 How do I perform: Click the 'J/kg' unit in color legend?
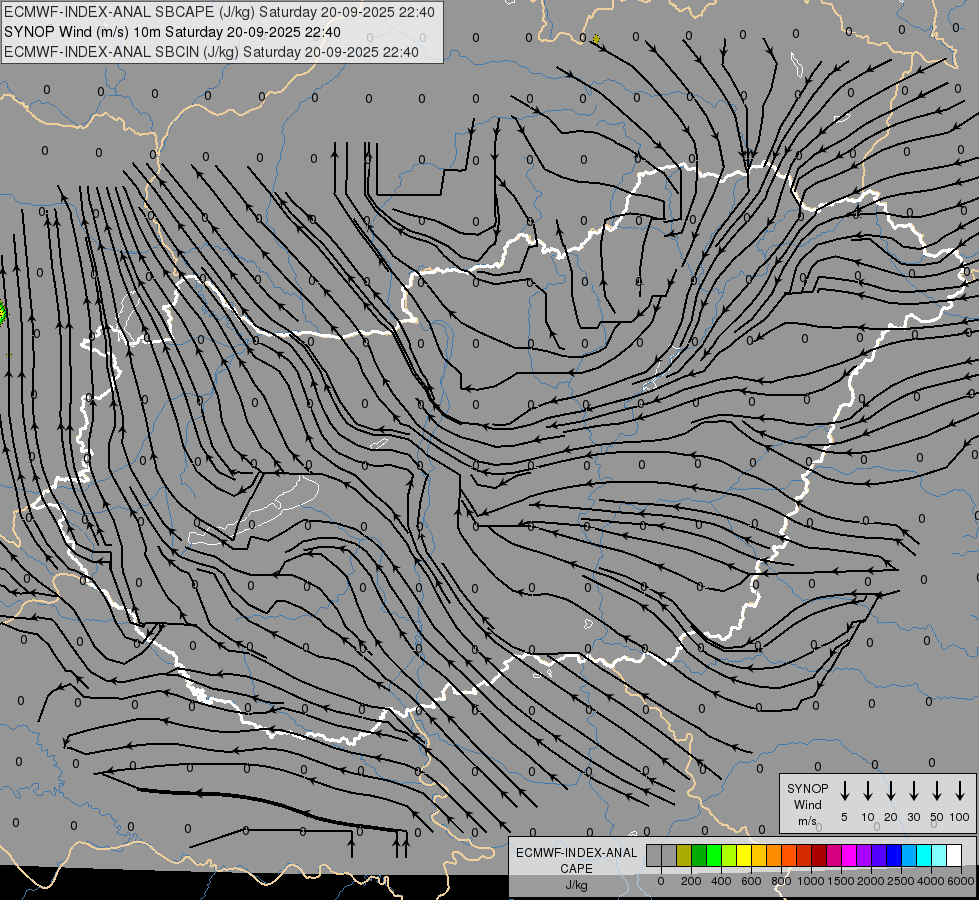tap(576, 885)
